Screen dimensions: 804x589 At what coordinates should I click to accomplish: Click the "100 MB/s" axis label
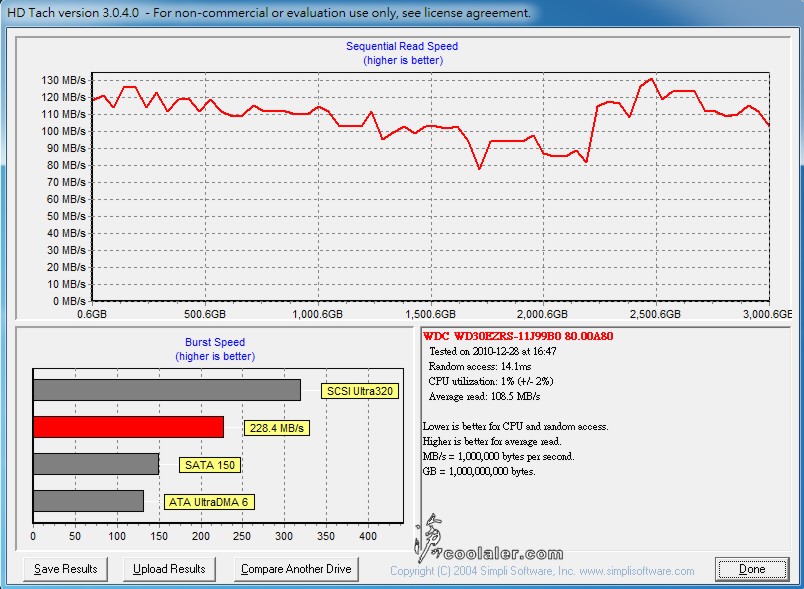[63, 131]
